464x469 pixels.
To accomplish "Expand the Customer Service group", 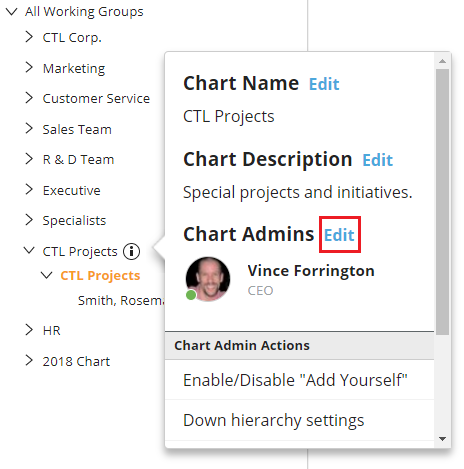I will (29, 98).
